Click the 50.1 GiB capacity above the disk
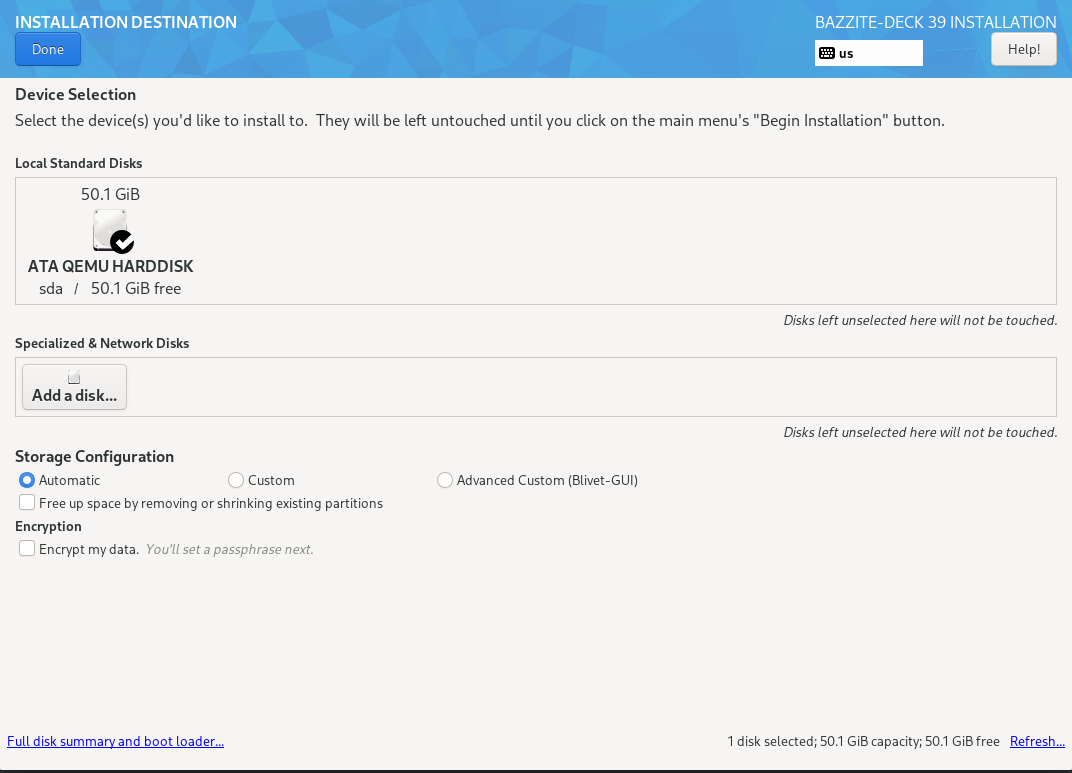Viewport: 1072px width, 773px height. point(110,194)
